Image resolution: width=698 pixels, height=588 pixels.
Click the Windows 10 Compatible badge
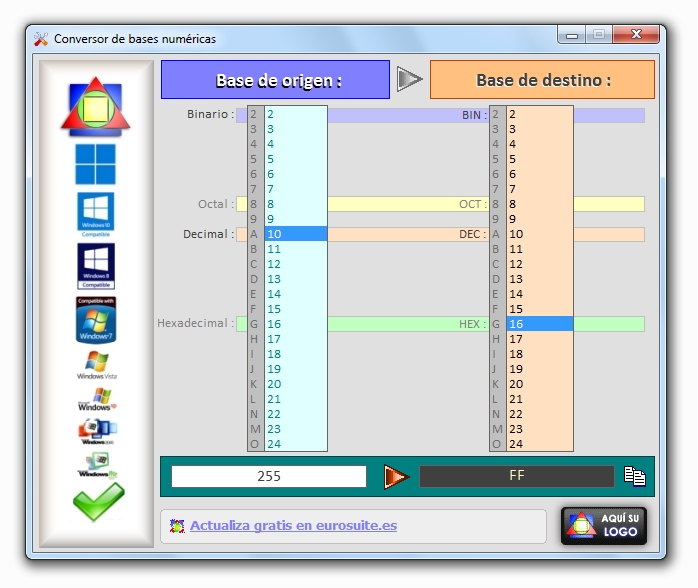point(96,214)
